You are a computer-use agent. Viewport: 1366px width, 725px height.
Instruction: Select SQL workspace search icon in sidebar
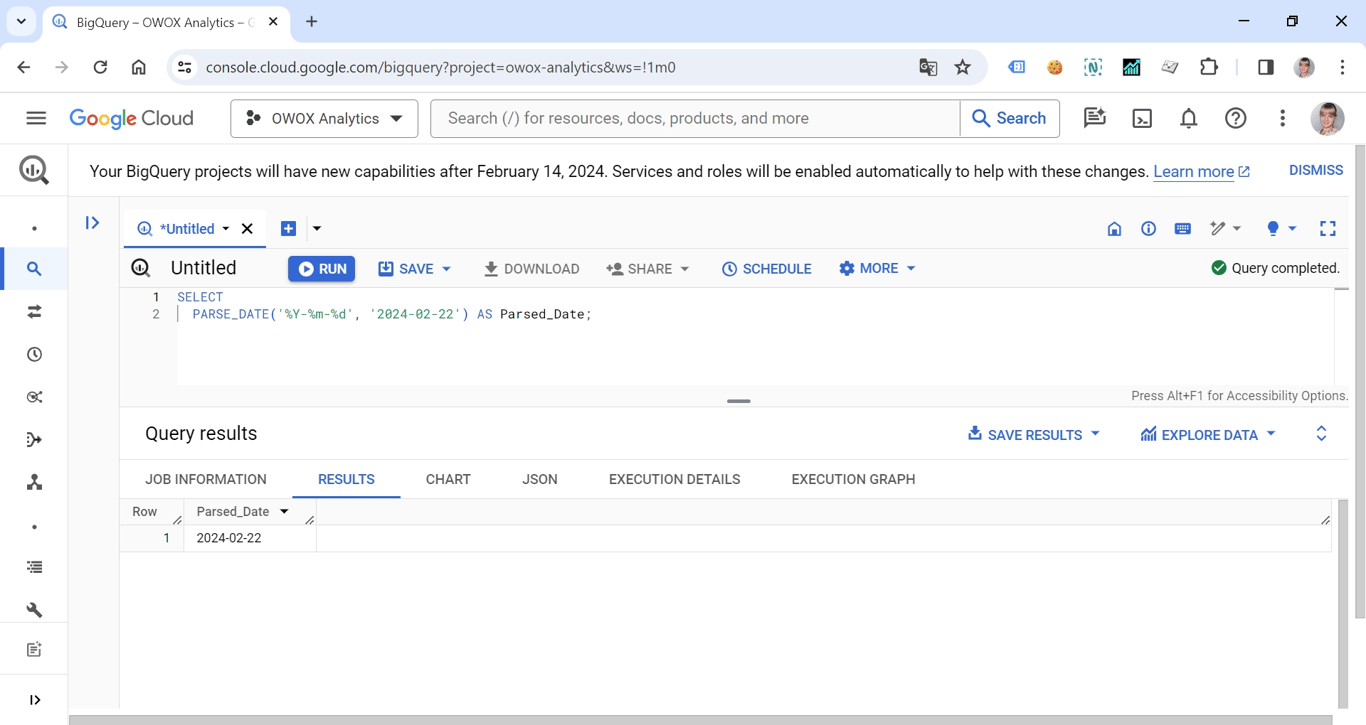[x=34, y=269]
